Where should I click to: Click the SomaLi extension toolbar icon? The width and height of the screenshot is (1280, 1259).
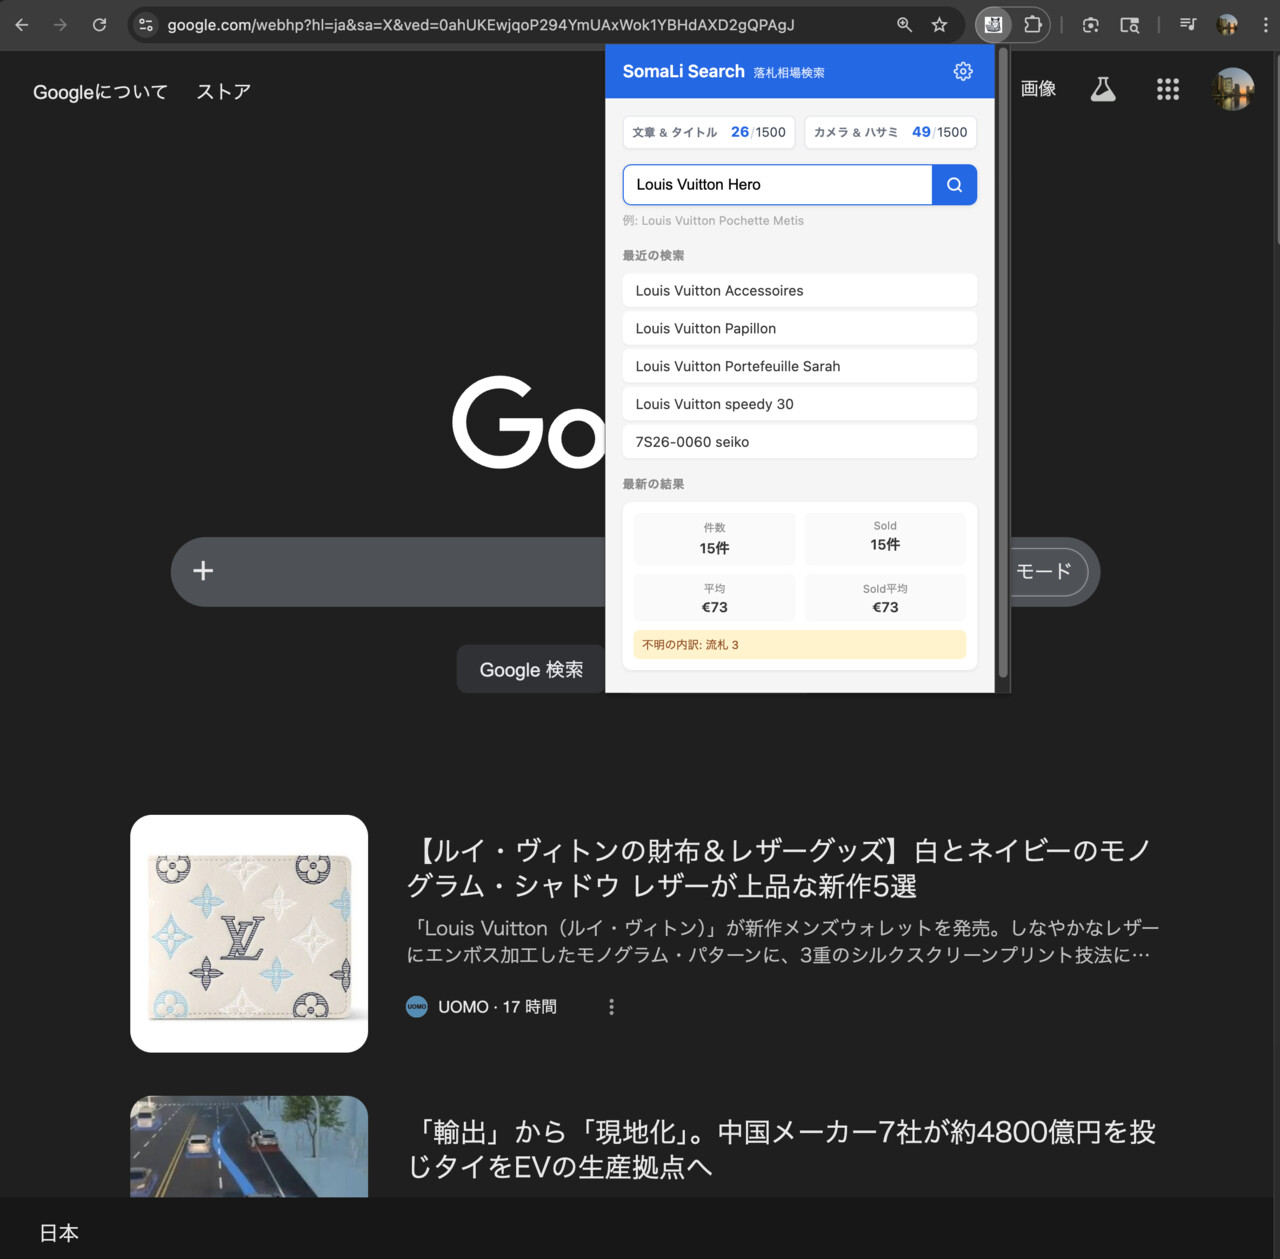coord(993,25)
